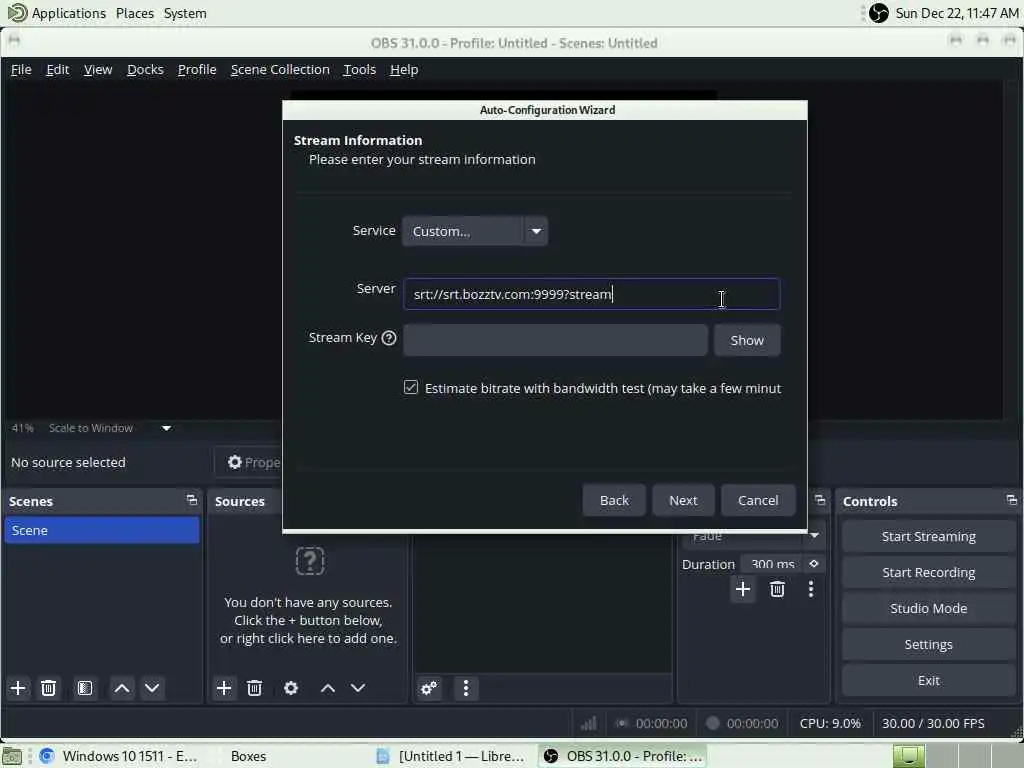Click the green workspace indicator in the taskbar

908,756
